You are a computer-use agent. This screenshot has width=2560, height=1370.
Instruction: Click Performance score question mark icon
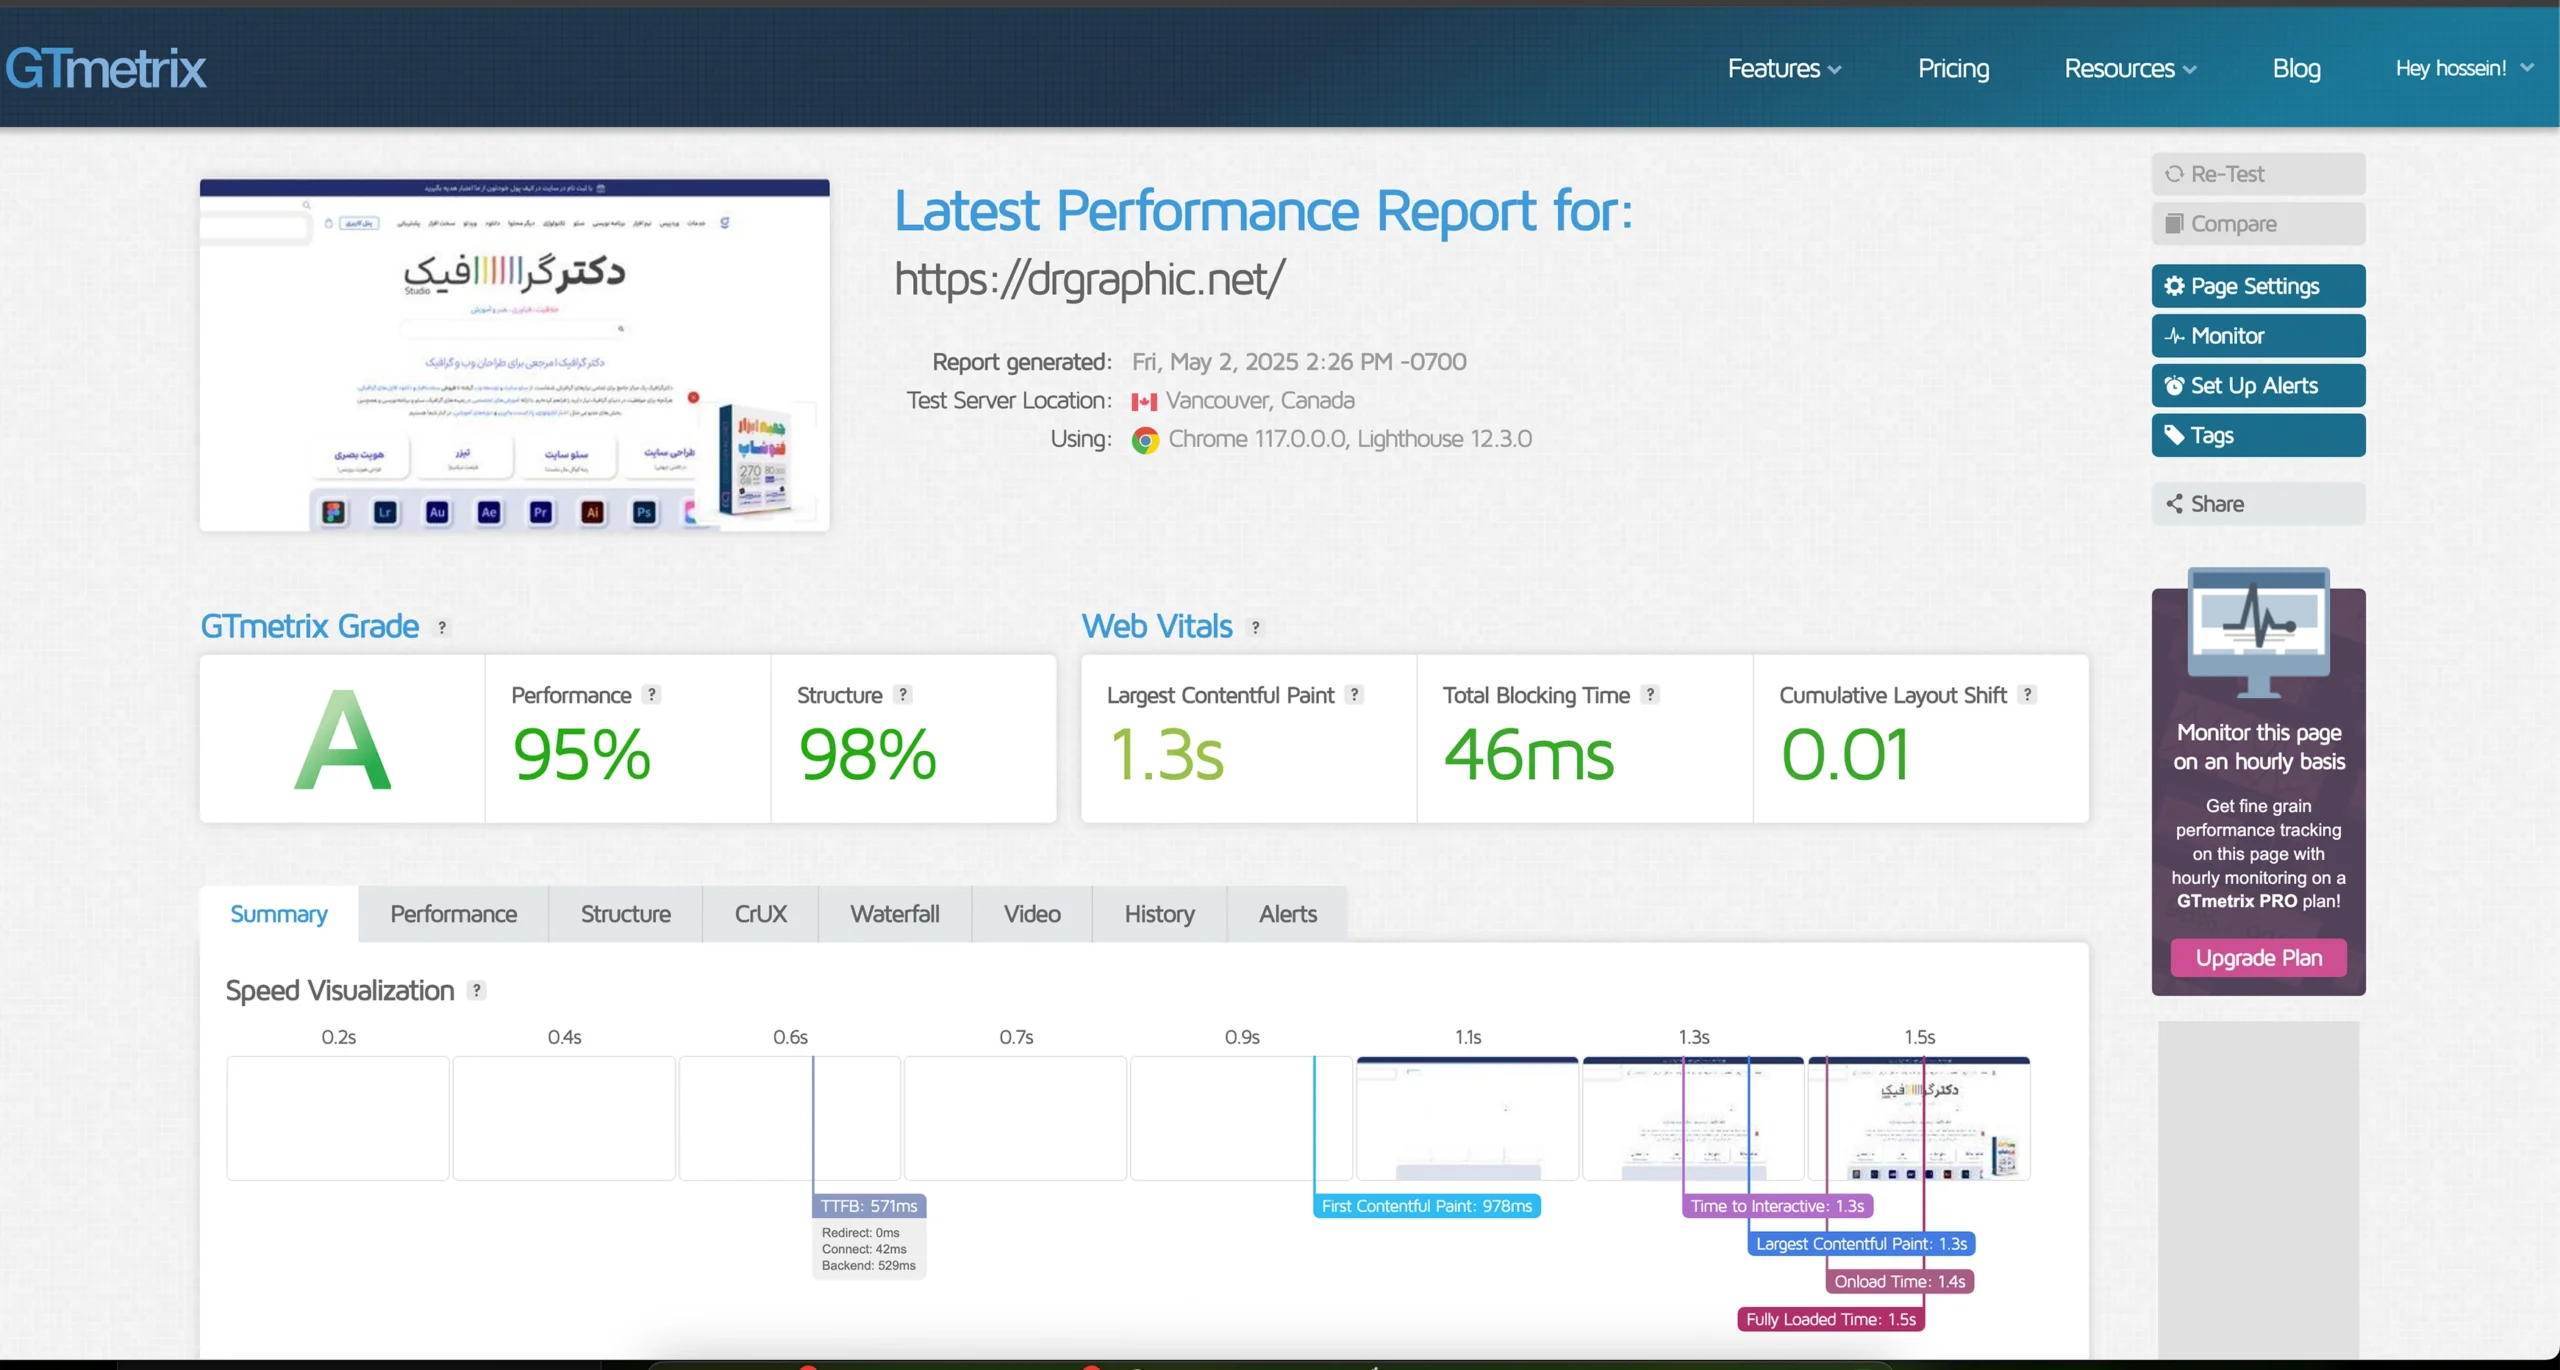pyautogui.click(x=652, y=694)
